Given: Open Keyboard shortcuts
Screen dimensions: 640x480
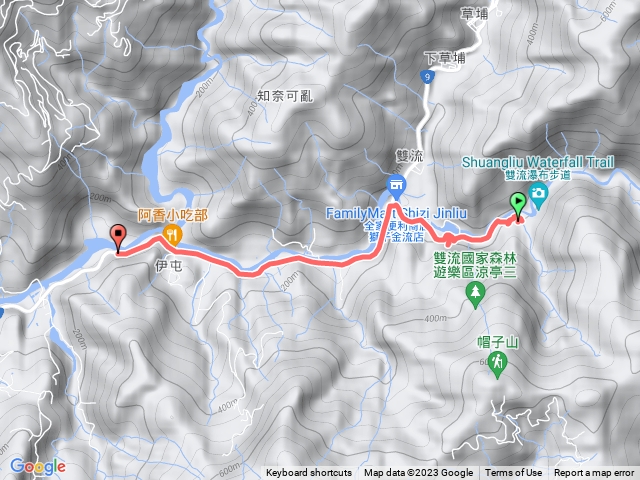Looking at the screenshot, I should [x=309, y=473].
